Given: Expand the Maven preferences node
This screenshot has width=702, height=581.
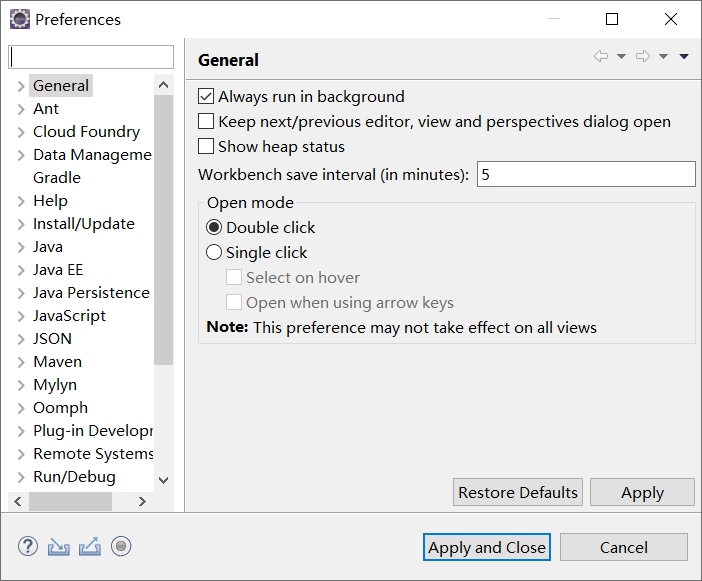Looking at the screenshot, I should point(21,362).
